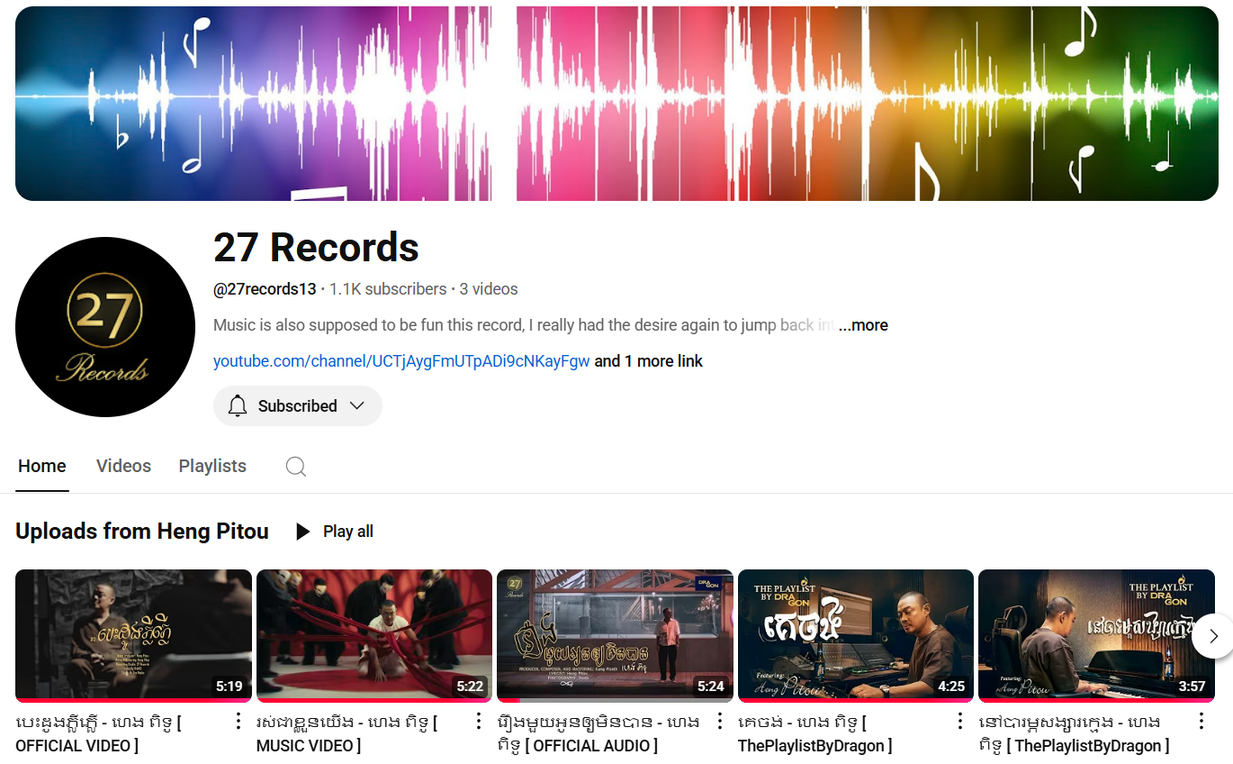Play the thumbnail with duration 5:19
Image resolution: width=1233 pixels, height=764 pixels.
(x=133, y=636)
